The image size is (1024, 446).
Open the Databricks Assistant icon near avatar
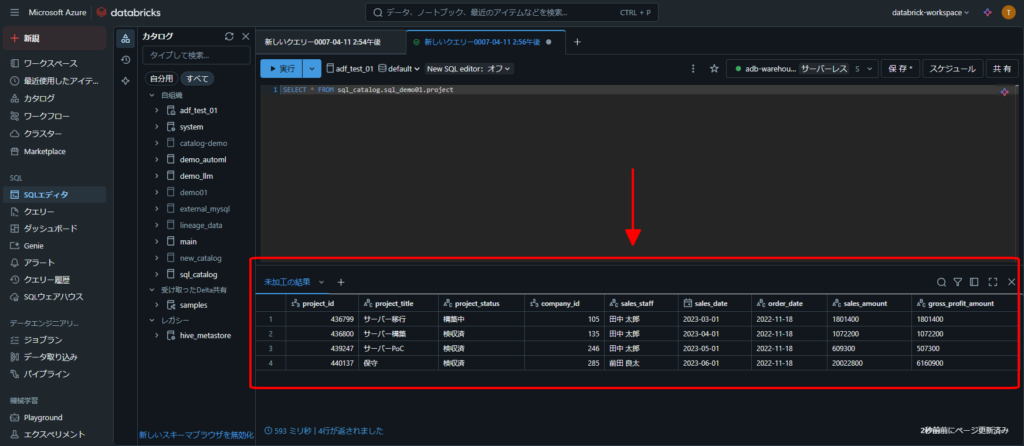coord(988,12)
